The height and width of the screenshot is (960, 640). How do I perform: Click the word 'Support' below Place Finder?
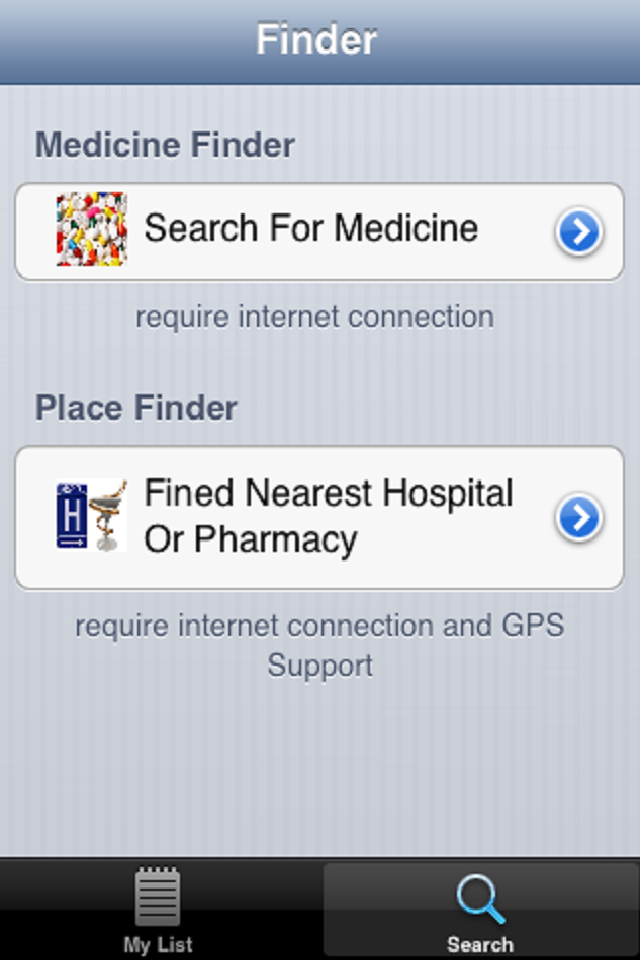coord(320,665)
